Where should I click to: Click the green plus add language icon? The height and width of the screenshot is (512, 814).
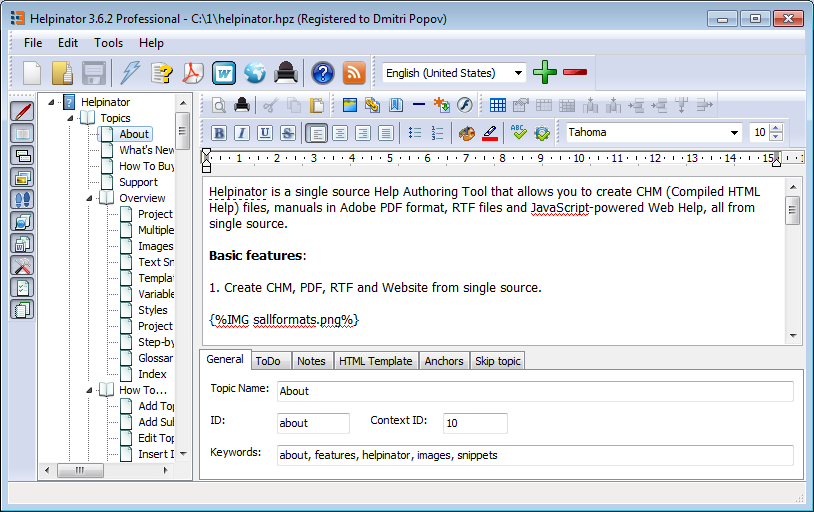[544, 72]
